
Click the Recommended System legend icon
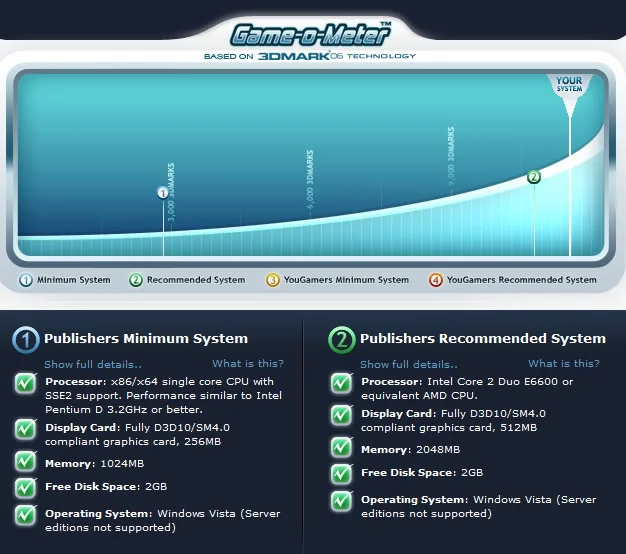coord(136,280)
